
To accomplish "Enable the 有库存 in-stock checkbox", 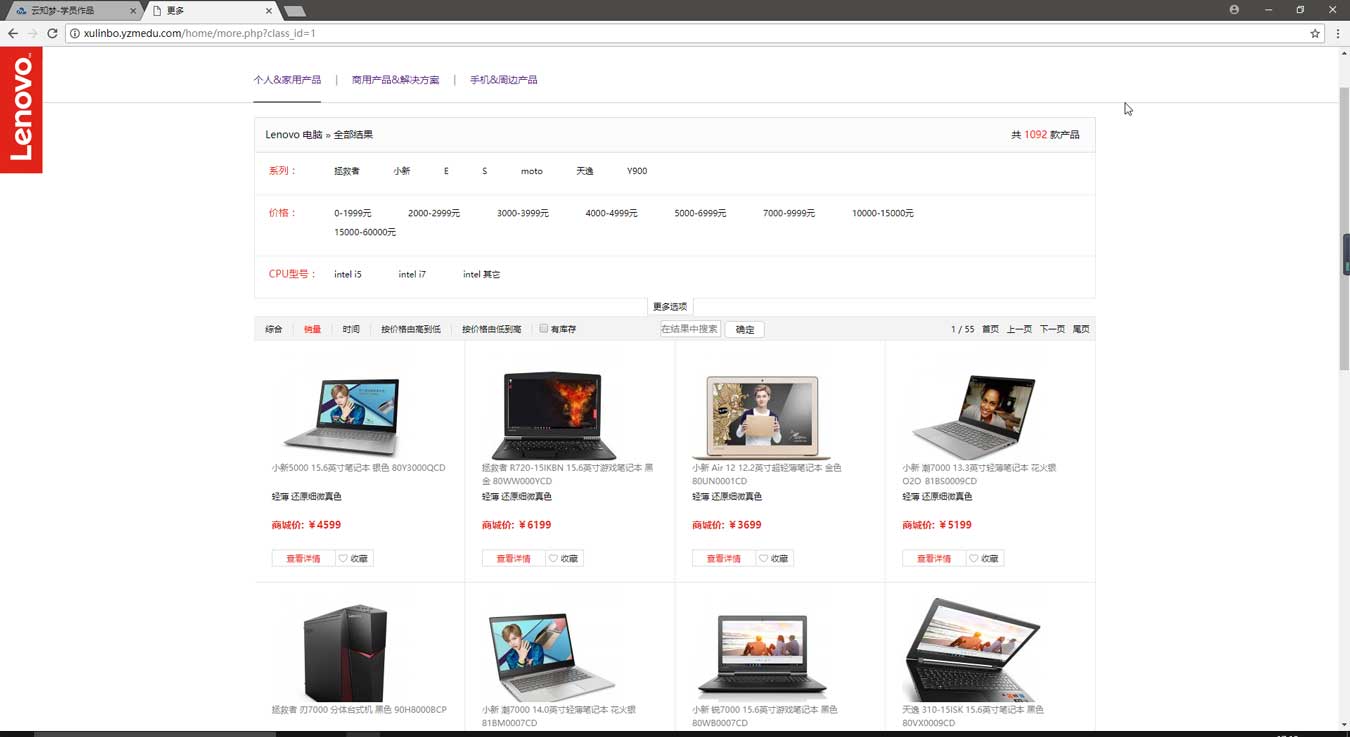I will 544,328.
